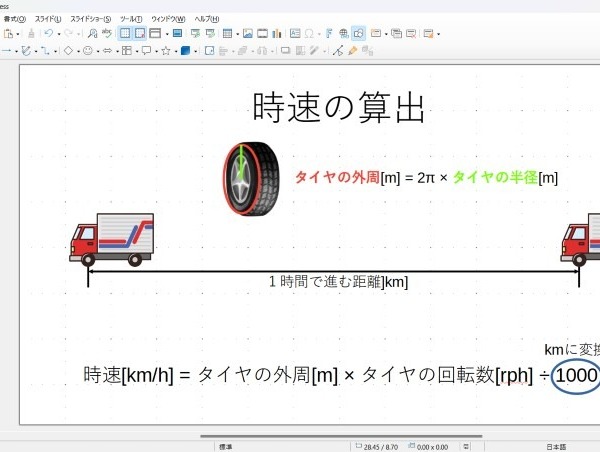Click the blue 3D color box icon
The height and width of the screenshot is (452, 600).
coord(185,51)
